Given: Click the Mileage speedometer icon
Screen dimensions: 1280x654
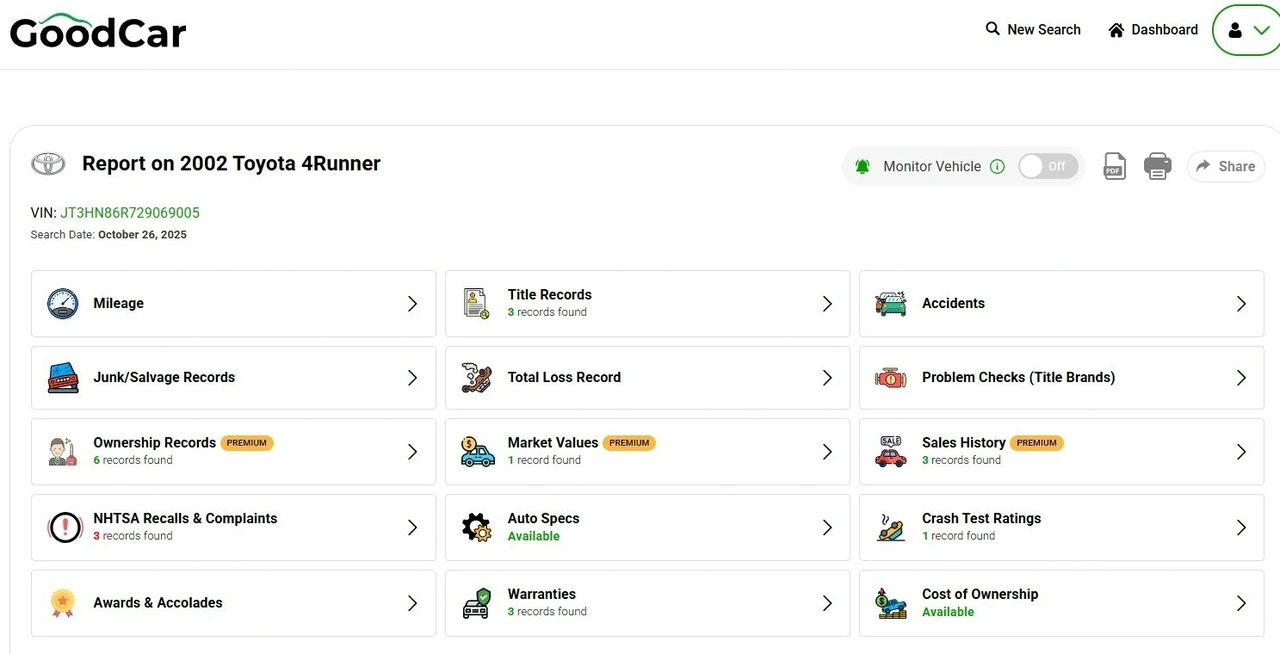Looking at the screenshot, I should coord(63,304).
